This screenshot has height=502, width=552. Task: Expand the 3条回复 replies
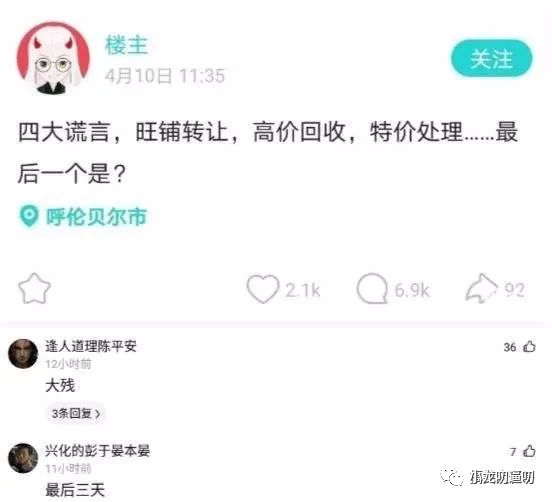click(76, 413)
